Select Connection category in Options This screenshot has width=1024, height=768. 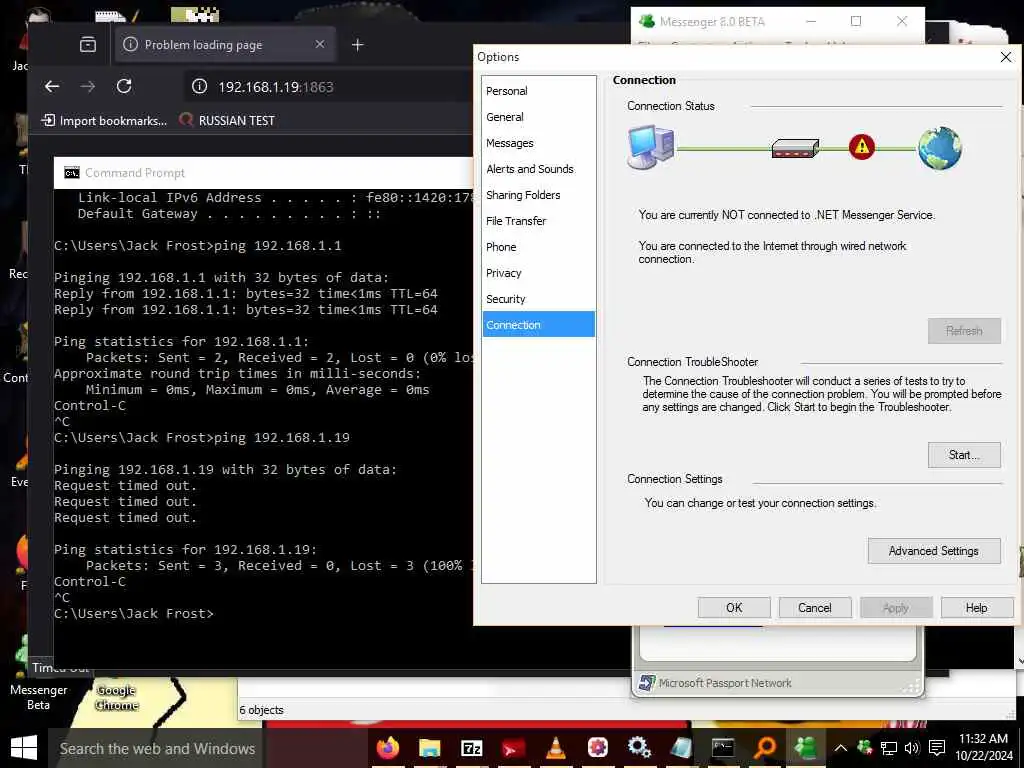[539, 325]
